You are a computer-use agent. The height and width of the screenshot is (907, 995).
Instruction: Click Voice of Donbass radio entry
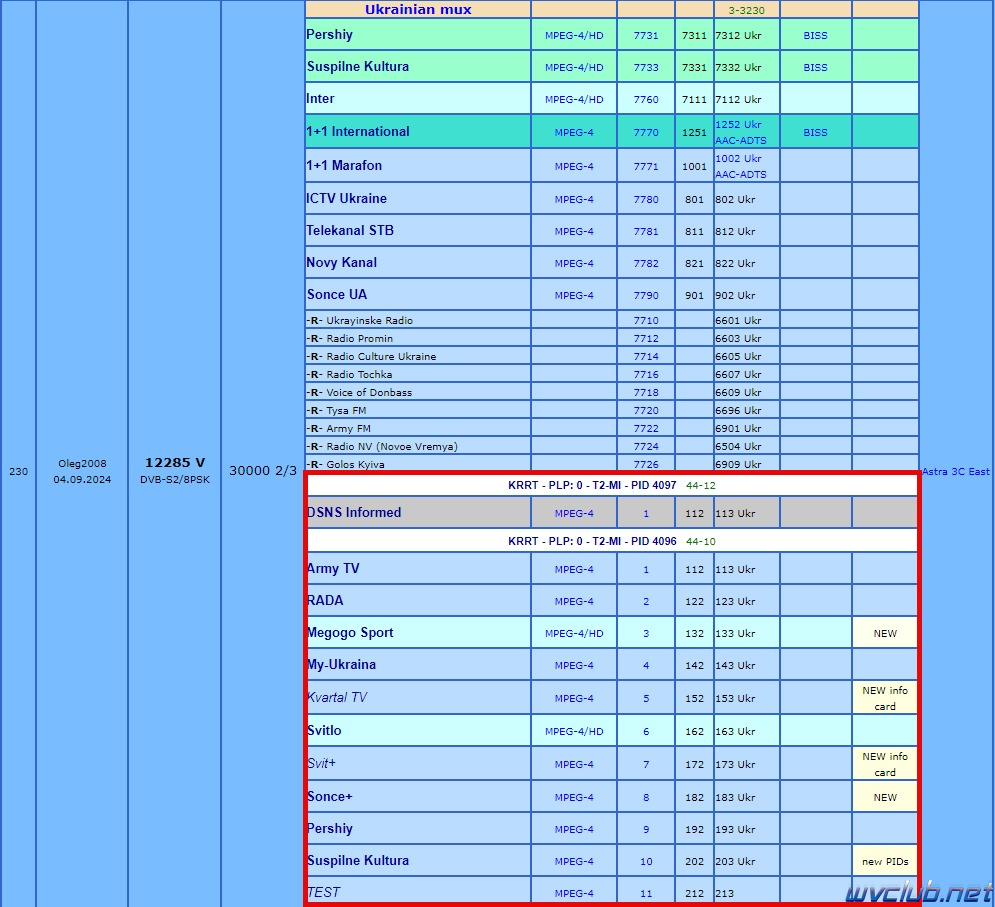359,392
